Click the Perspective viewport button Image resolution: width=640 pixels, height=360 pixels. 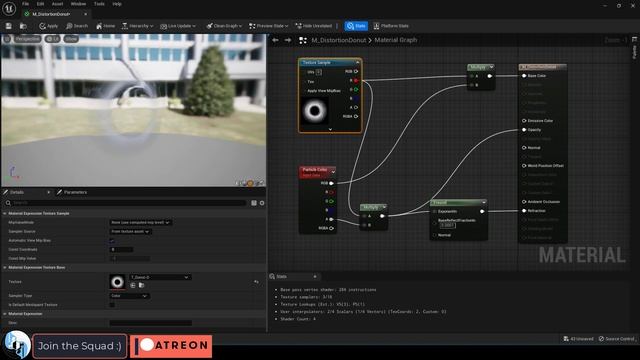point(27,39)
